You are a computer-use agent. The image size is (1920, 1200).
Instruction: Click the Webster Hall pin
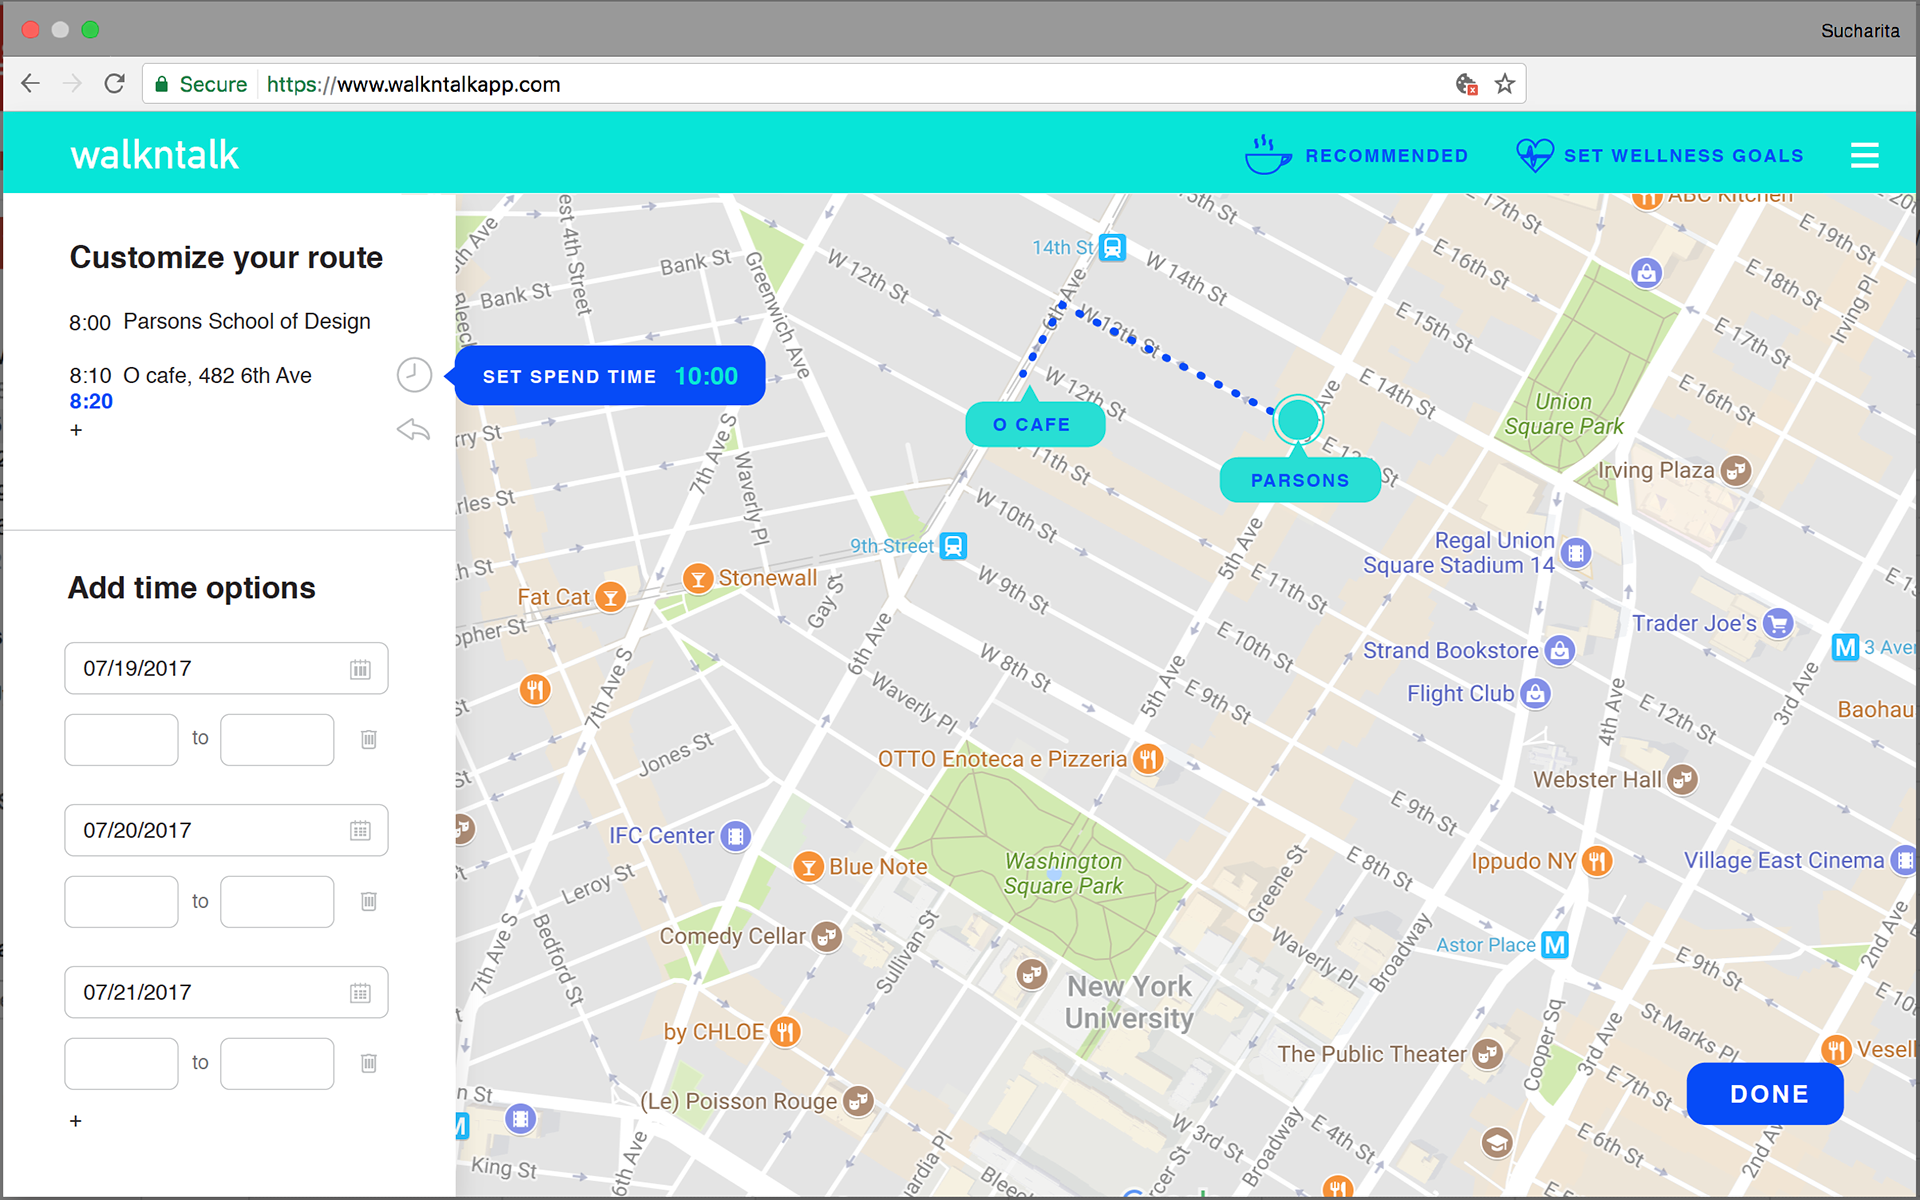pyautogui.click(x=1683, y=780)
